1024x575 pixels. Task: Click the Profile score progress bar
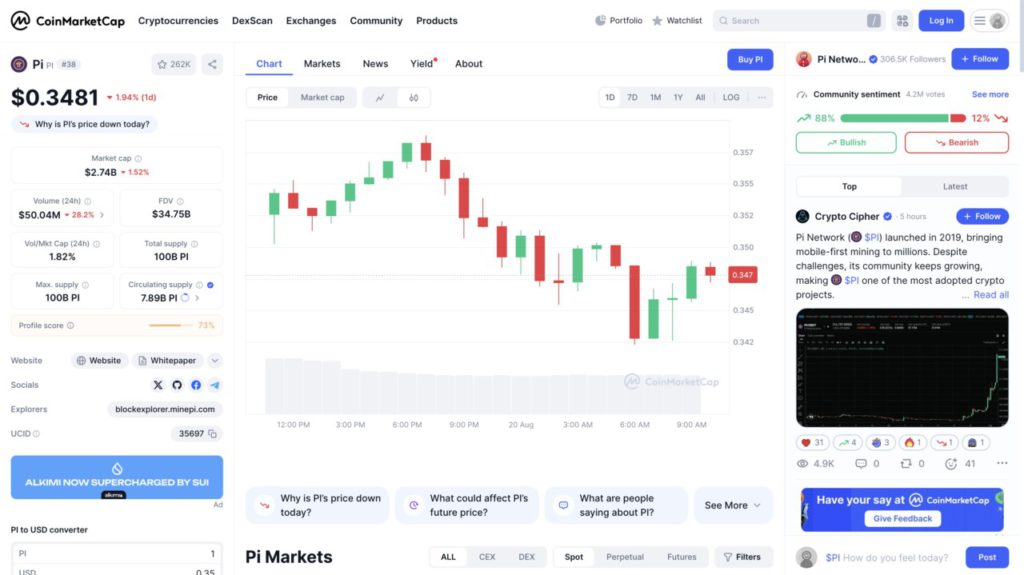171,325
